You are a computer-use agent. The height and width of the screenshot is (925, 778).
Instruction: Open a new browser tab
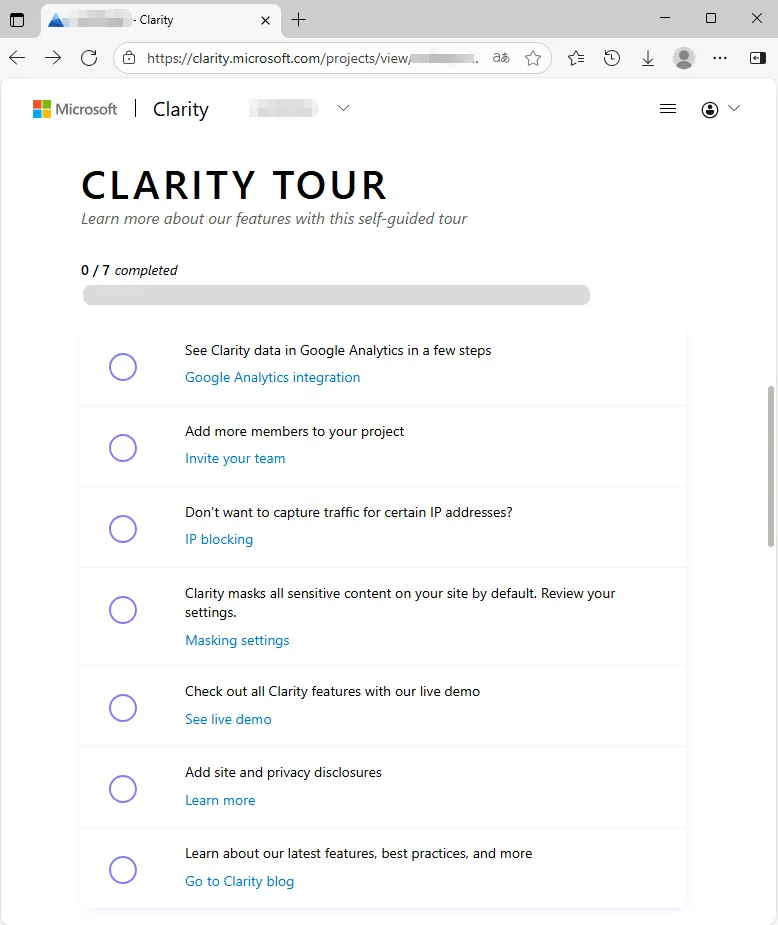(298, 20)
